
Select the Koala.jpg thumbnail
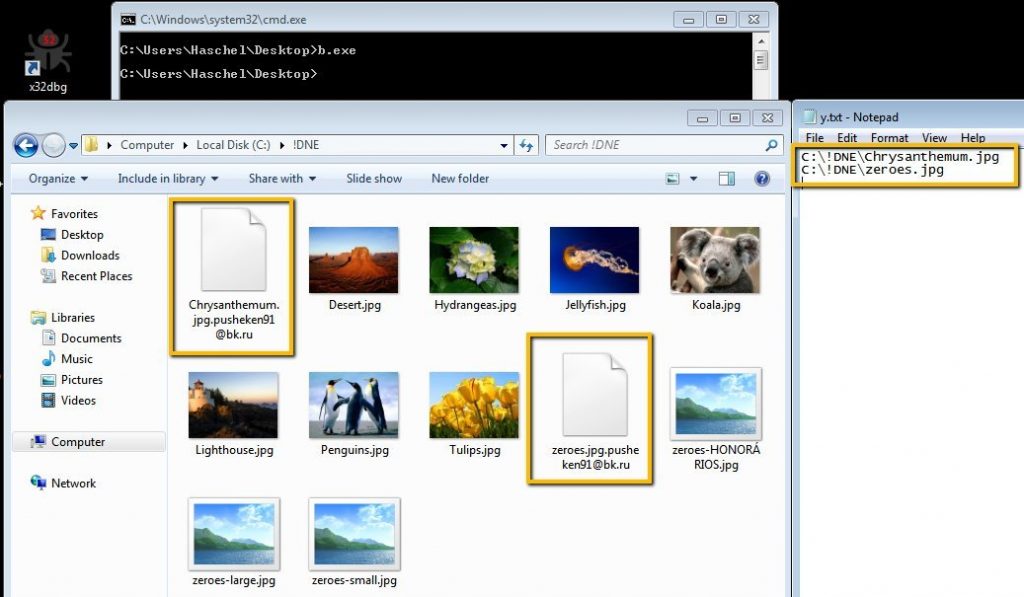click(x=715, y=260)
